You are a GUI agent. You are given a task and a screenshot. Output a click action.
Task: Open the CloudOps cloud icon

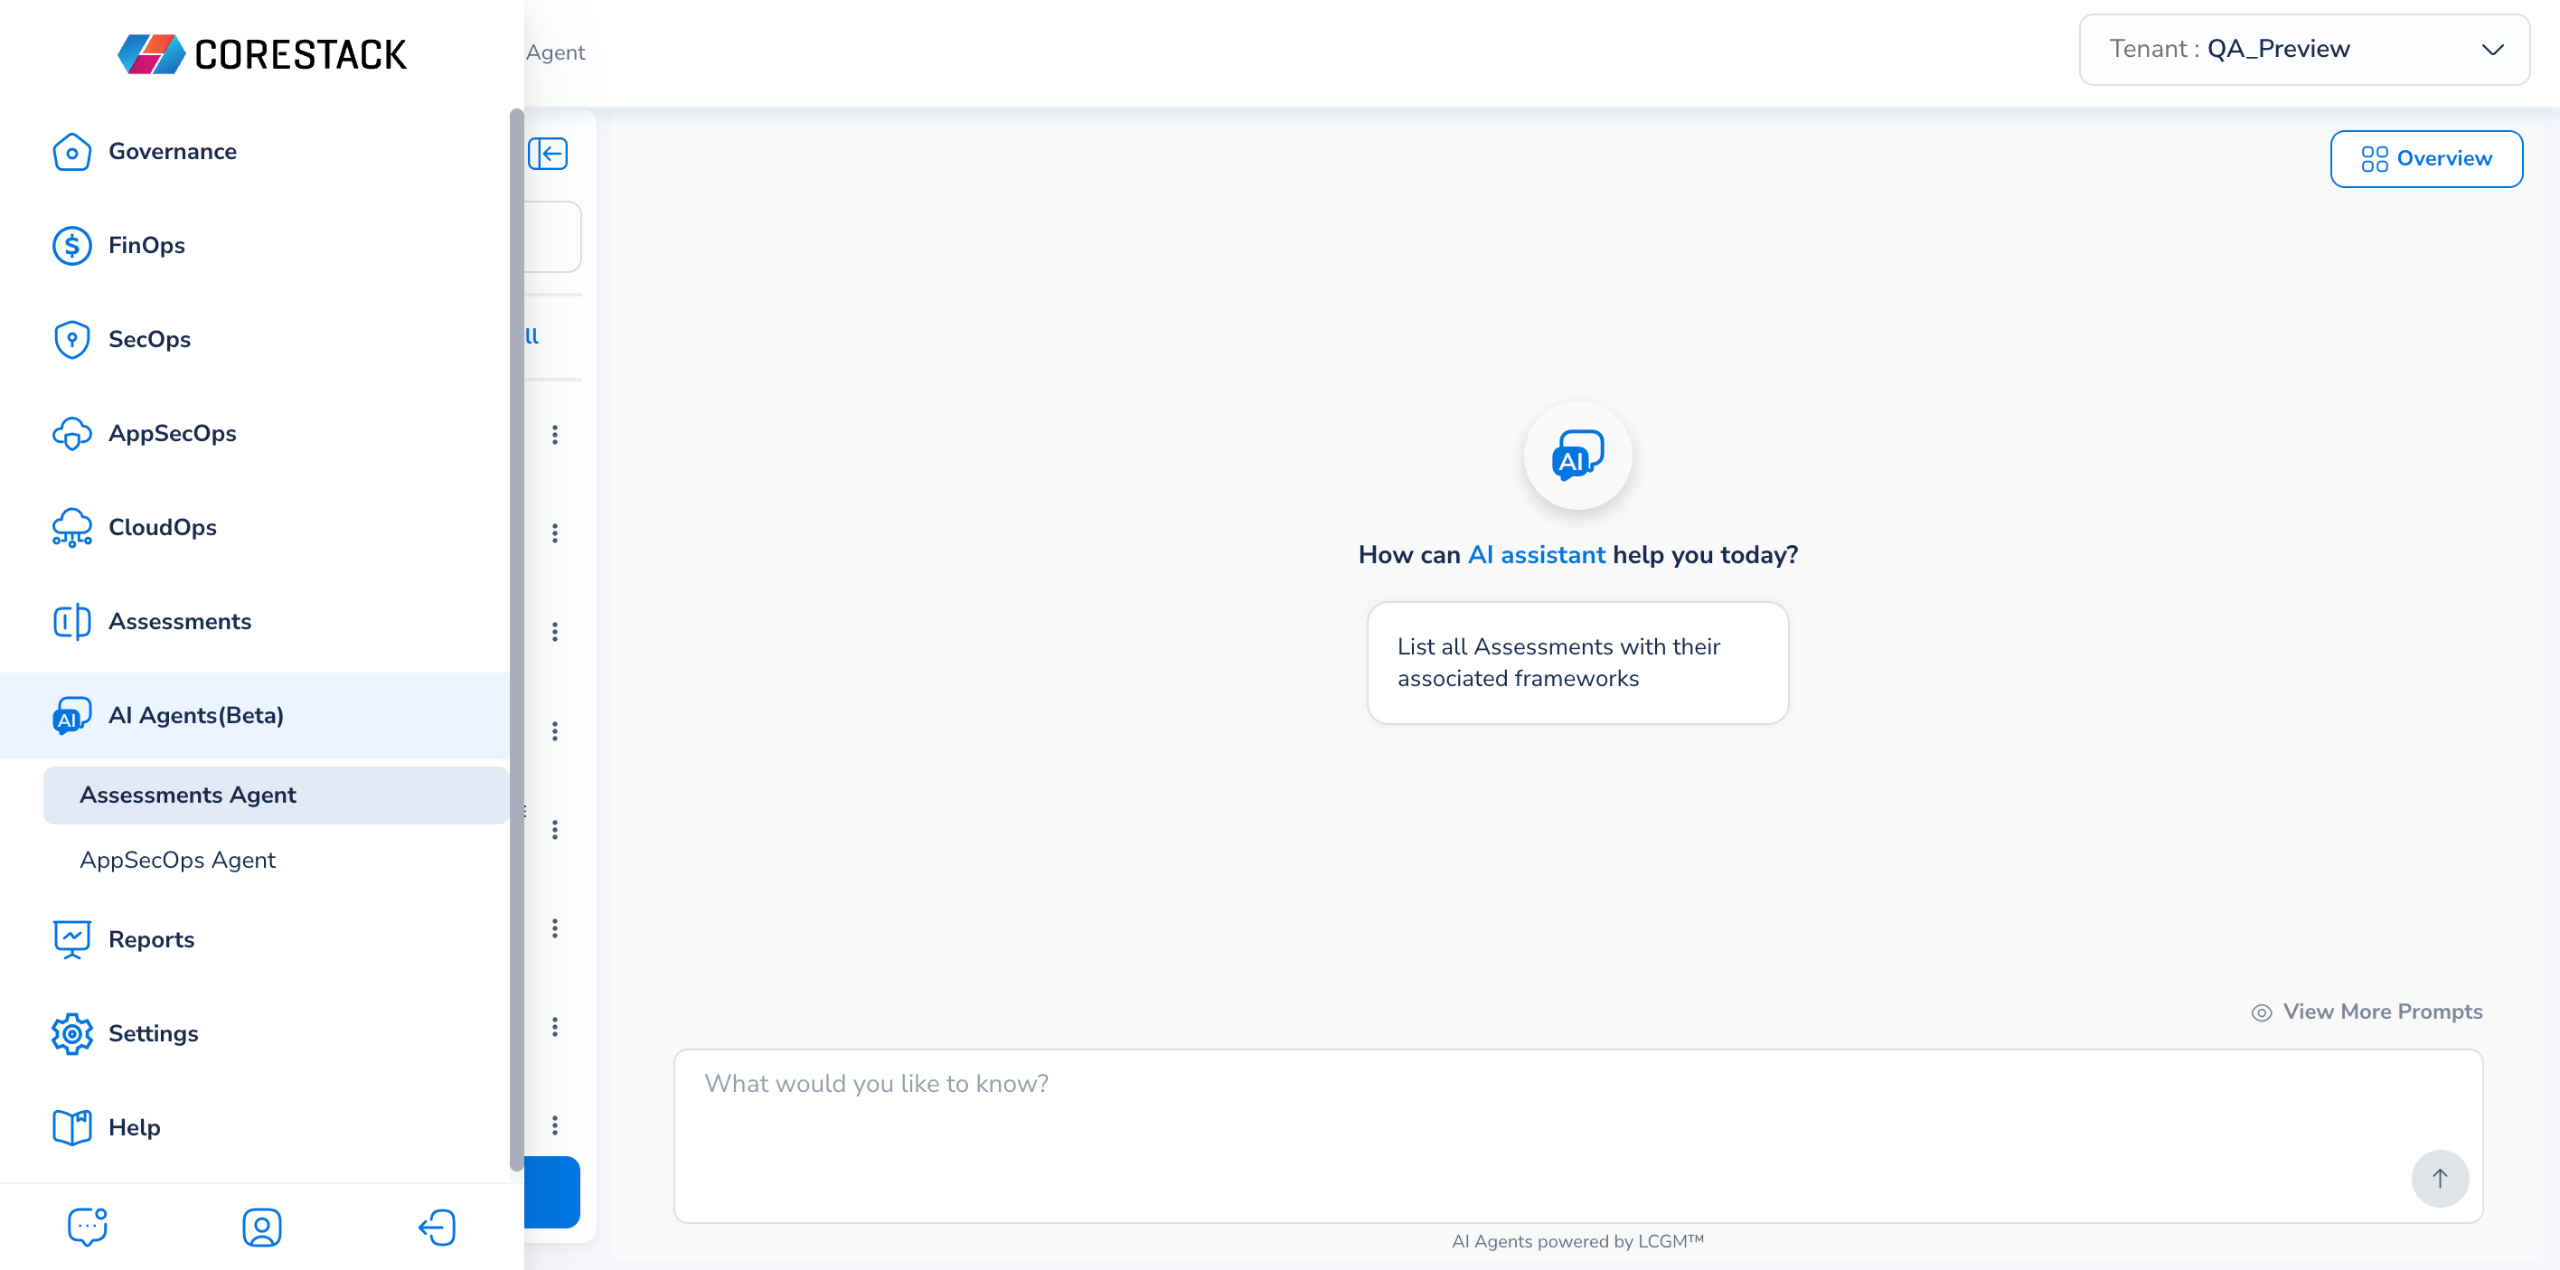click(x=72, y=528)
